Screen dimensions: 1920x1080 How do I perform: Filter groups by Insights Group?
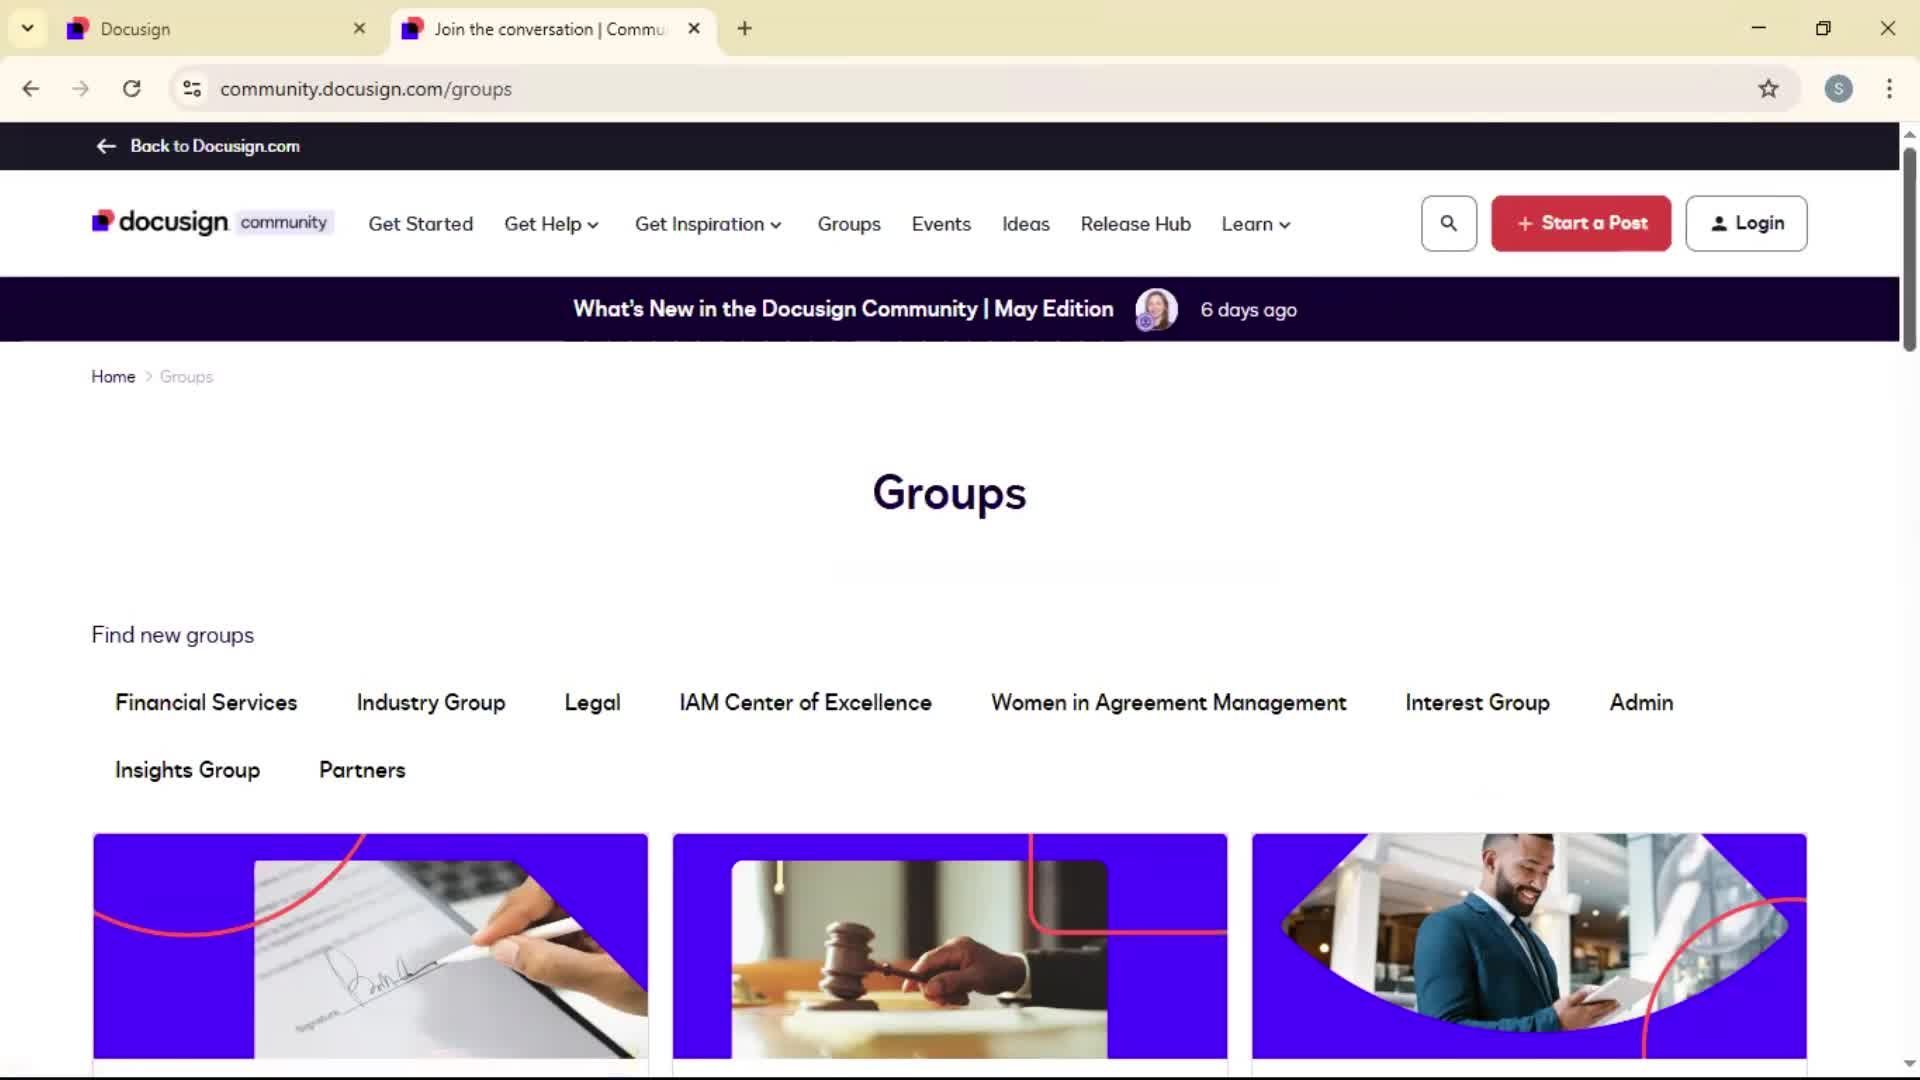tap(187, 770)
